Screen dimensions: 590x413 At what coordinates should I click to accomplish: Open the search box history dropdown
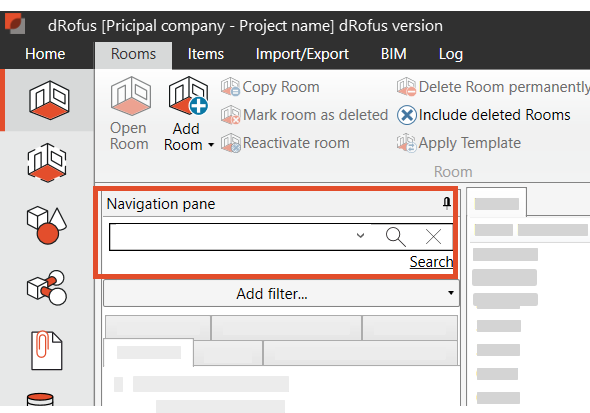click(360, 236)
